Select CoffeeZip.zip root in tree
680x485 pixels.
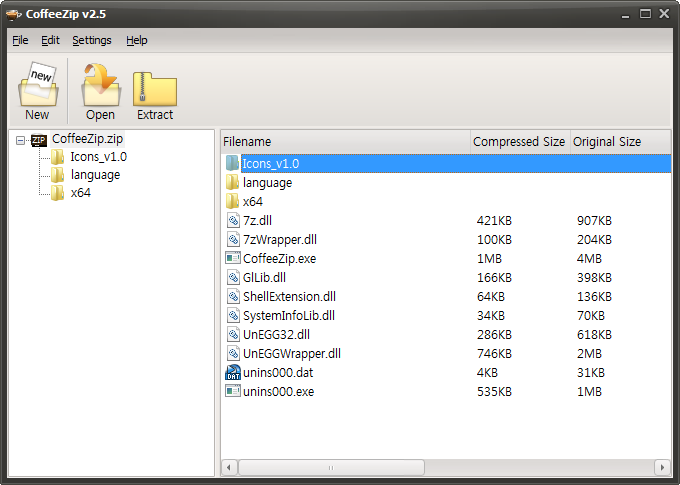pyautogui.click(x=88, y=139)
